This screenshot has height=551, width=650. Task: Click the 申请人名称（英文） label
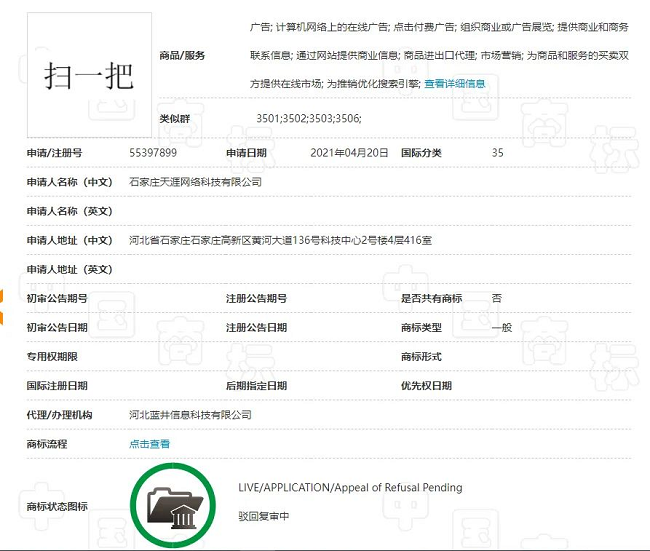click(x=70, y=211)
